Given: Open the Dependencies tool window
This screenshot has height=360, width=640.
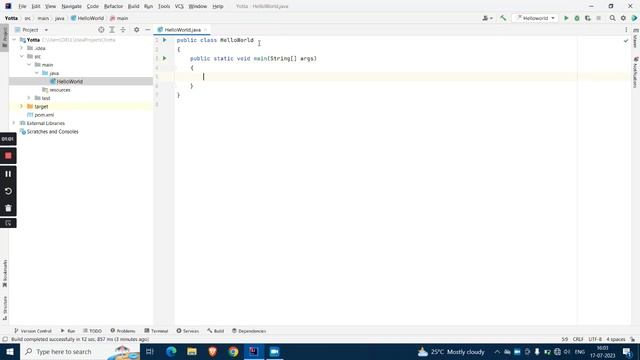Looking at the screenshot, I should 249,331.
